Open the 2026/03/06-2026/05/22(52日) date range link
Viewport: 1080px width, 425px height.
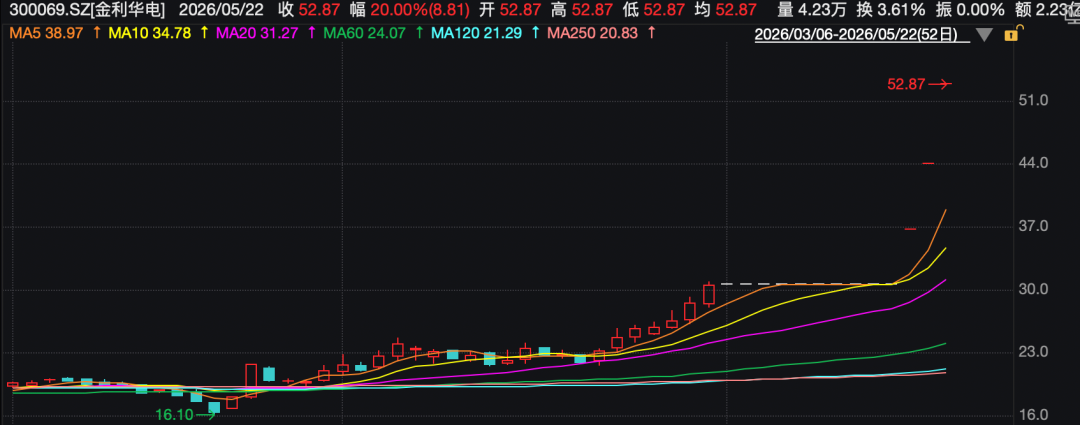coord(860,34)
